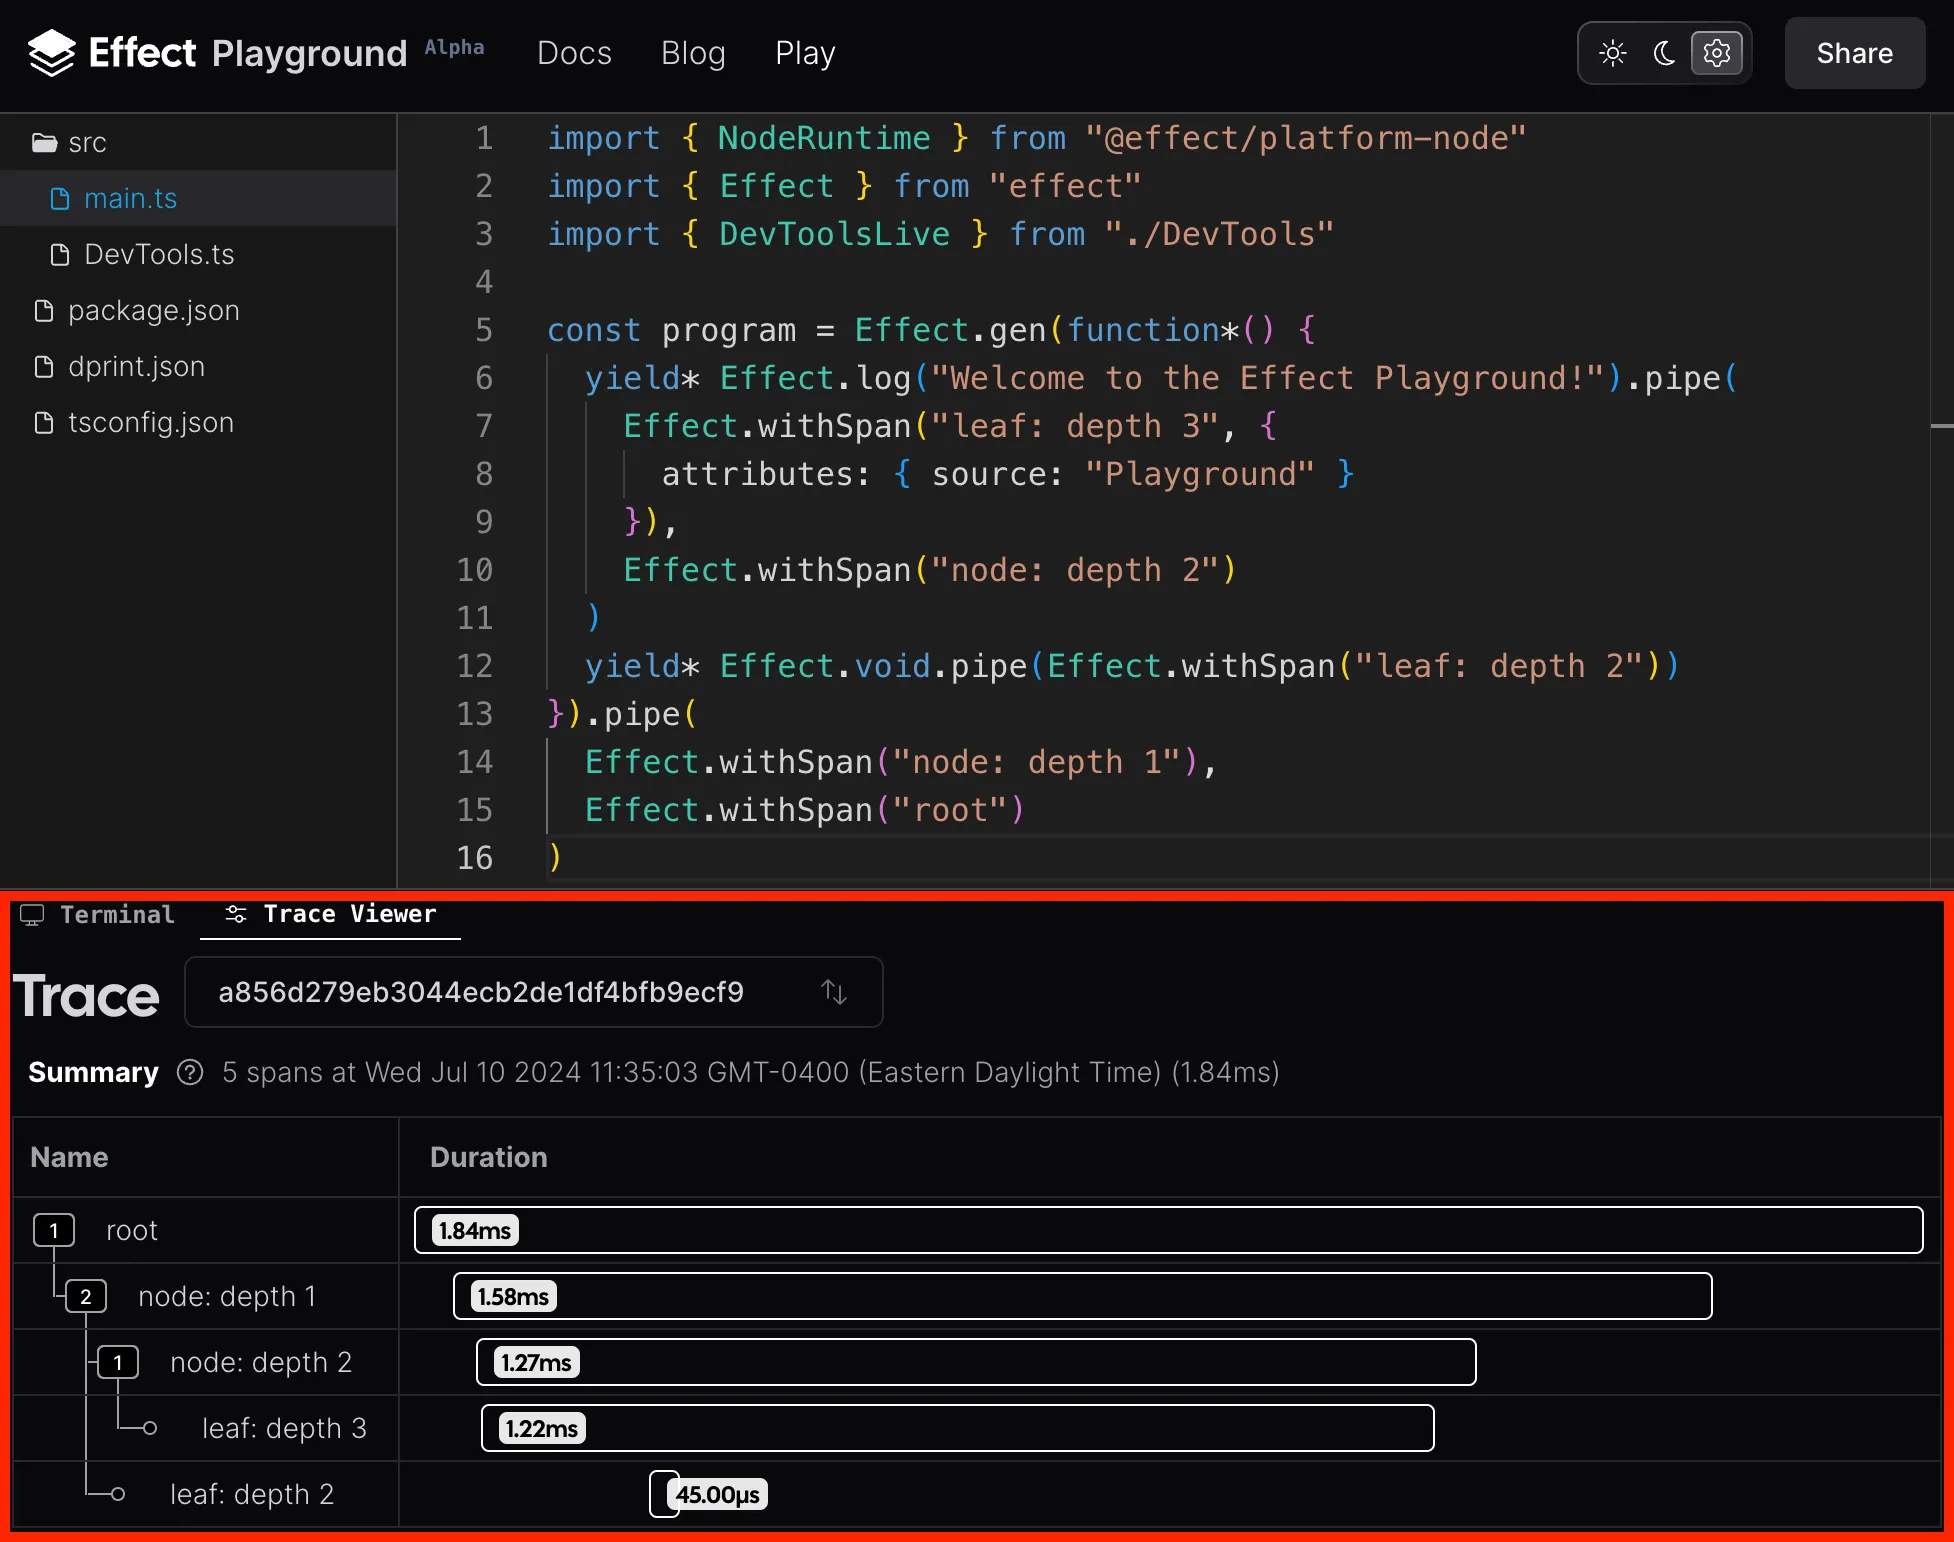Open the Docs menu item
1954x1542 pixels.
574,52
